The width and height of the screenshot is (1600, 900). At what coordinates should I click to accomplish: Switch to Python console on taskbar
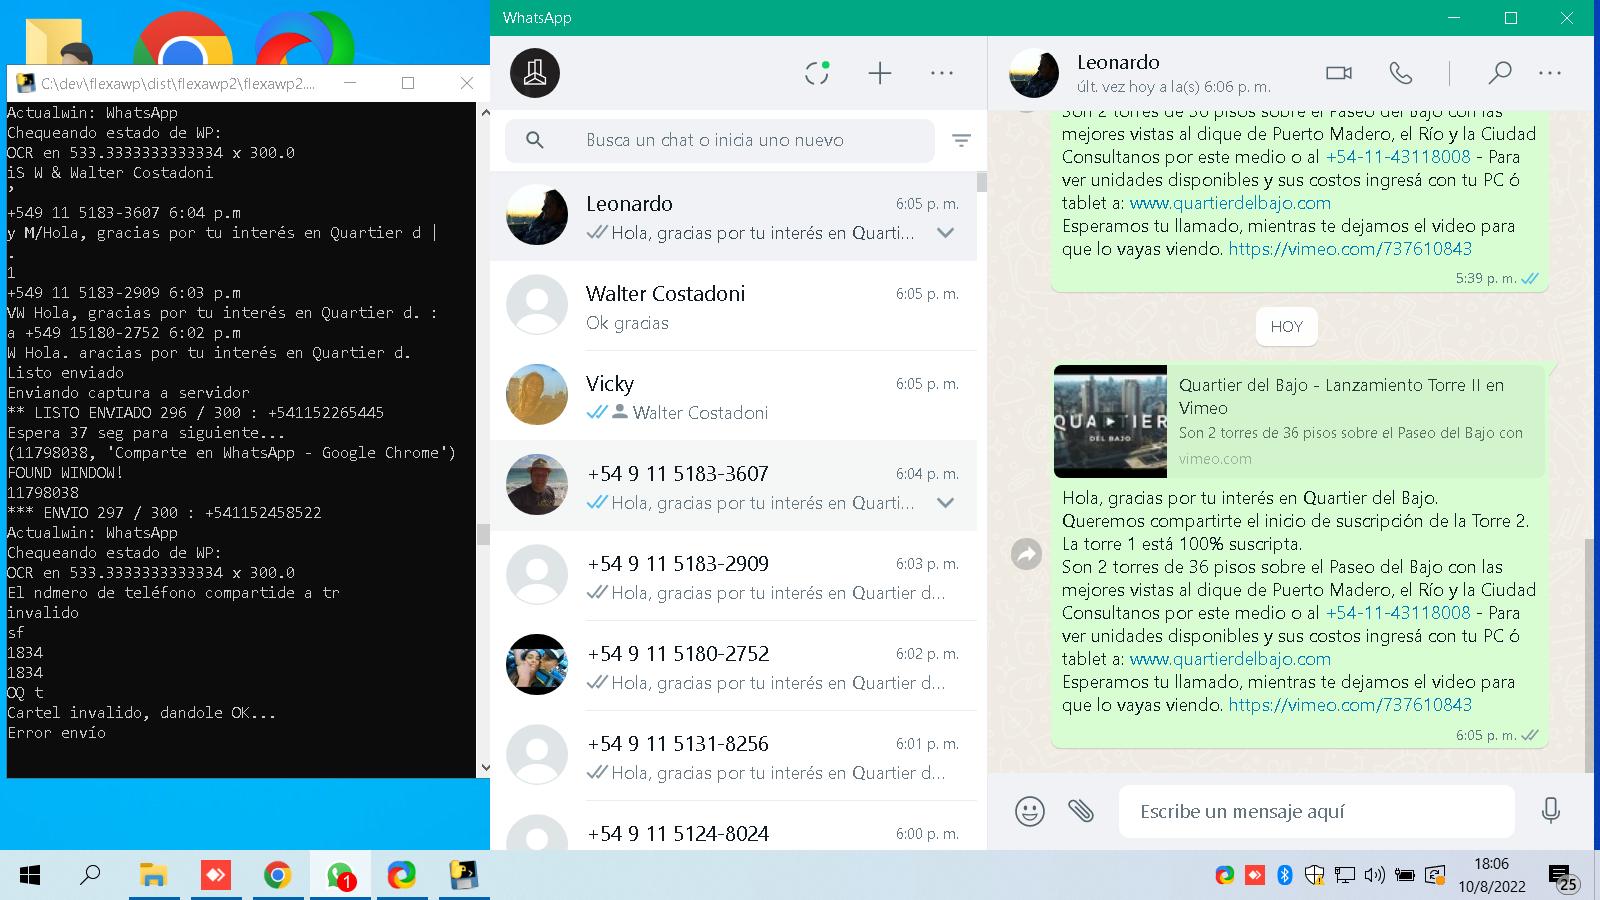(463, 876)
